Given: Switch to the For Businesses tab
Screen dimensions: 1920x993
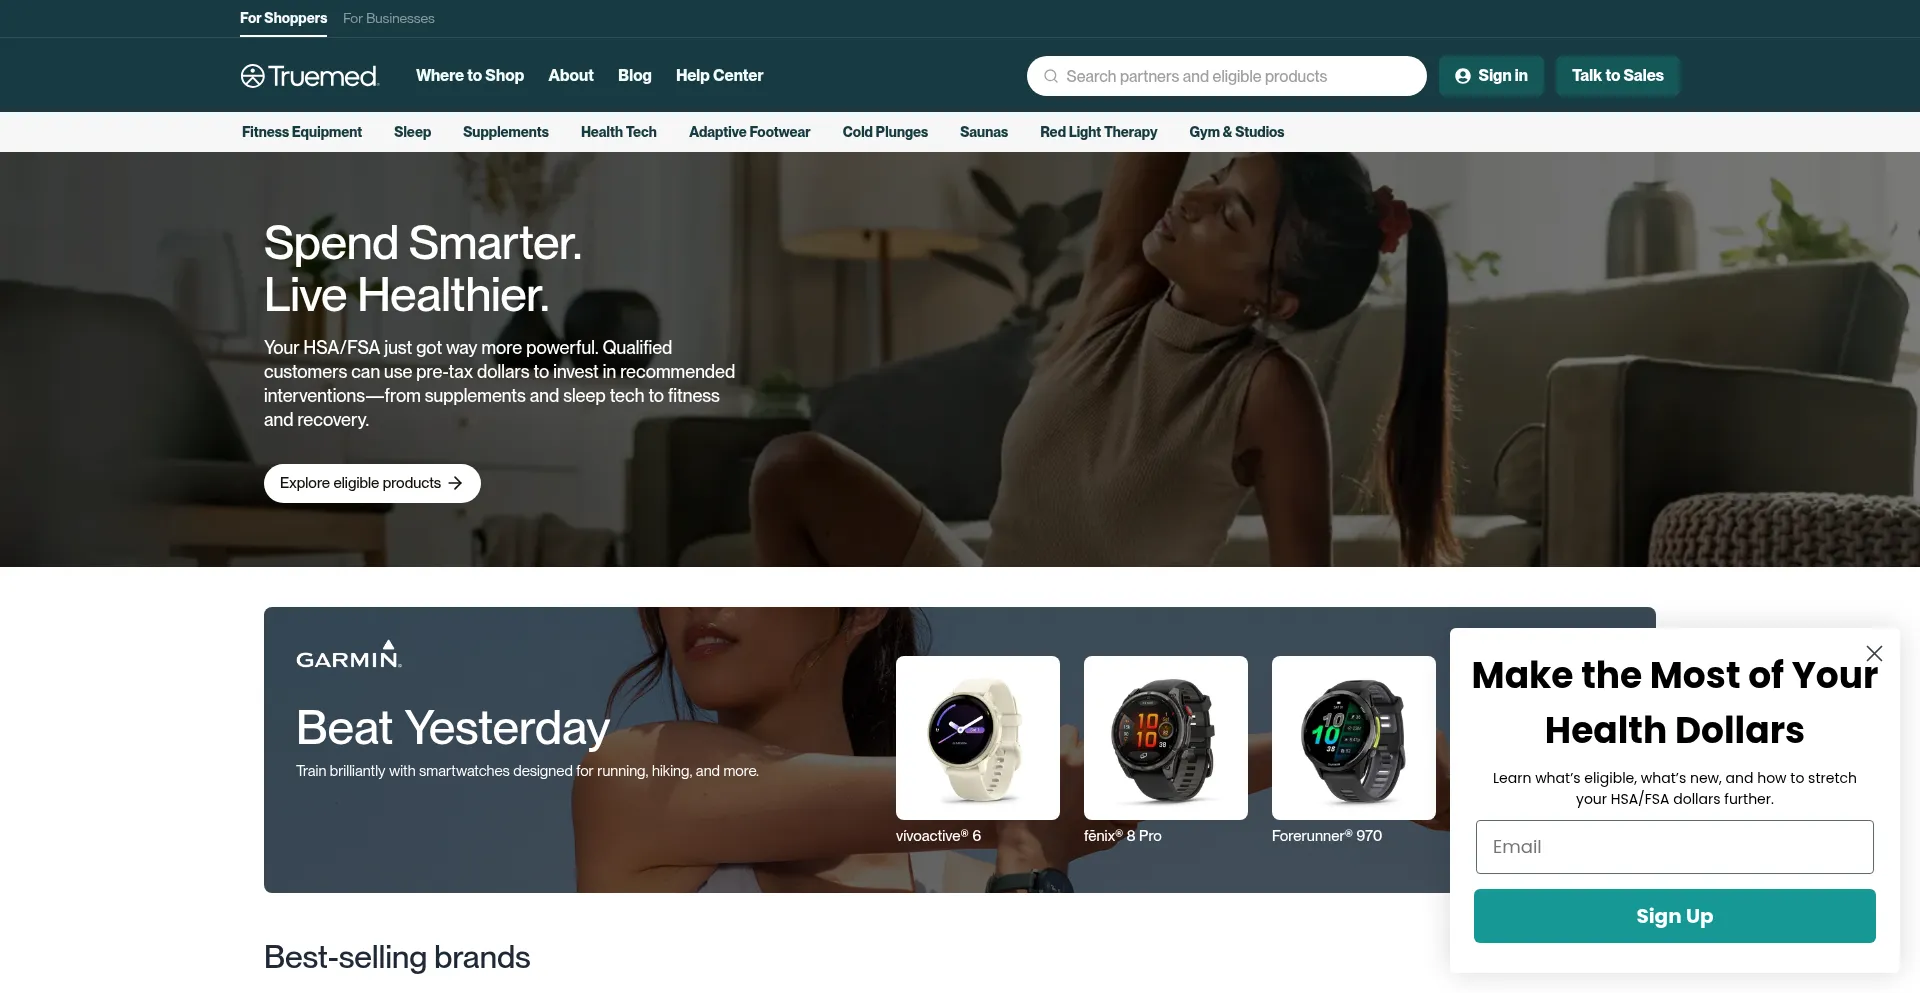Looking at the screenshot, I should tap(389, 18).
